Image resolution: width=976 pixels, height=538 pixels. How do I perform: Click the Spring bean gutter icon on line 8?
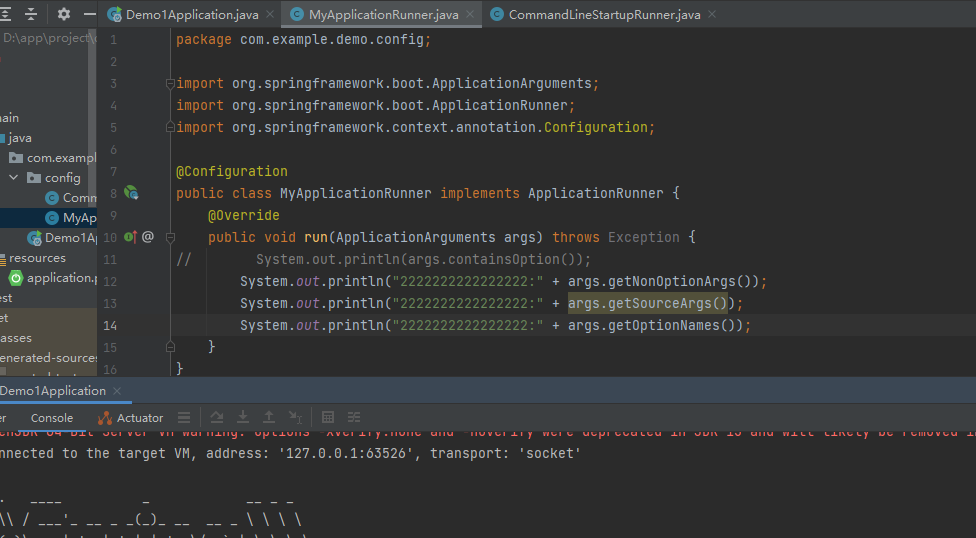click(x=131, y=192)
